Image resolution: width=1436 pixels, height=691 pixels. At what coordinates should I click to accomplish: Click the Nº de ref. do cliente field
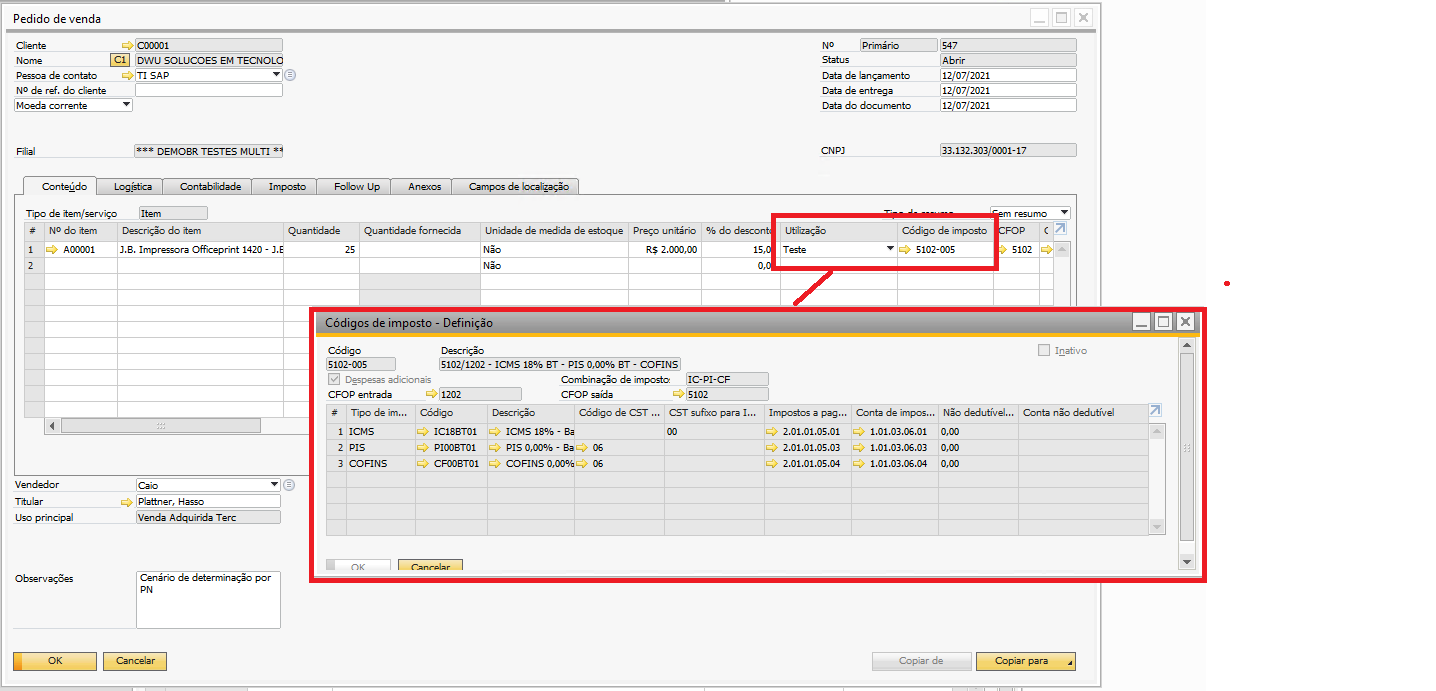click(x=208, y=90)
